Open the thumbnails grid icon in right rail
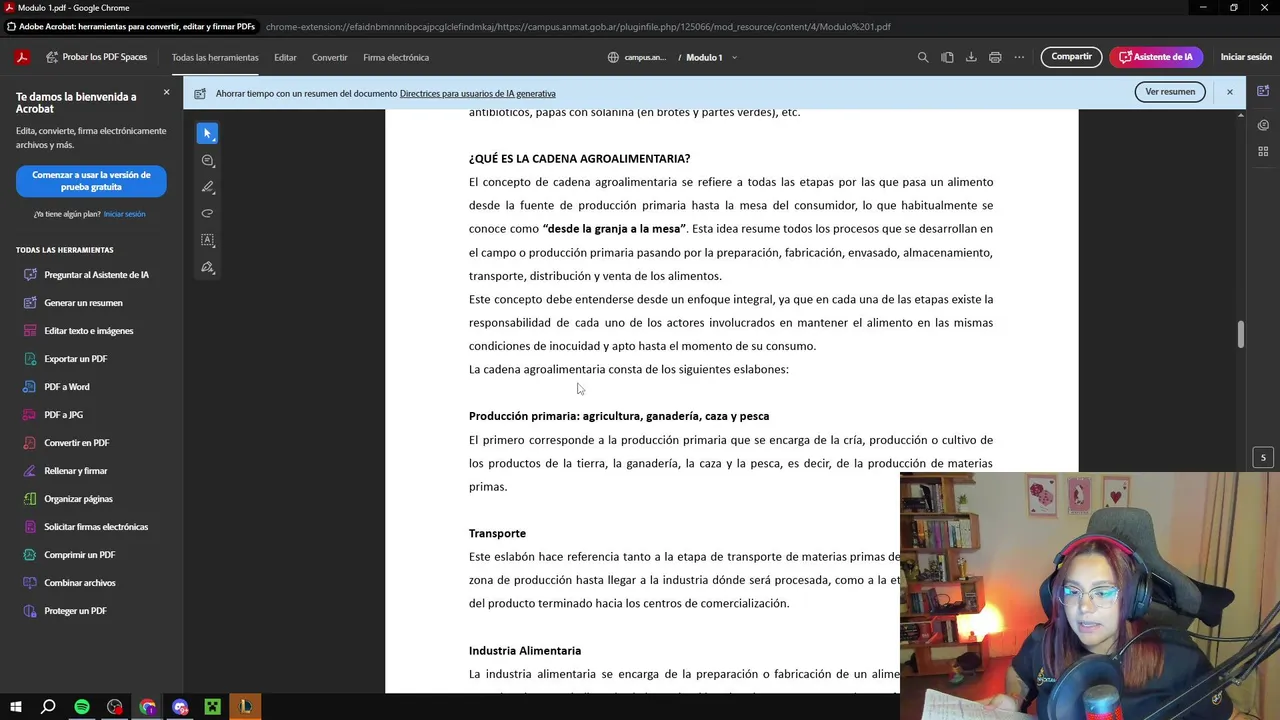 click(1263, 151)
